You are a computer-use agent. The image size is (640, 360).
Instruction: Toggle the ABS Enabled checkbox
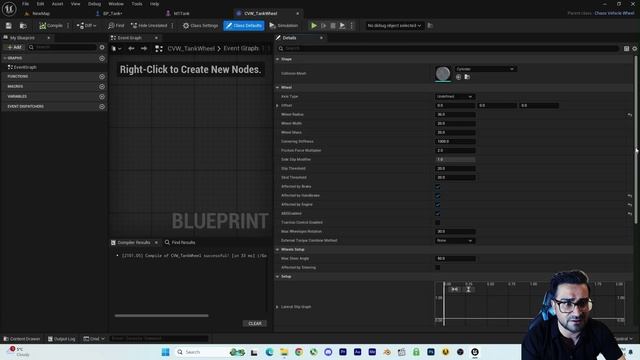coord(438,213)
